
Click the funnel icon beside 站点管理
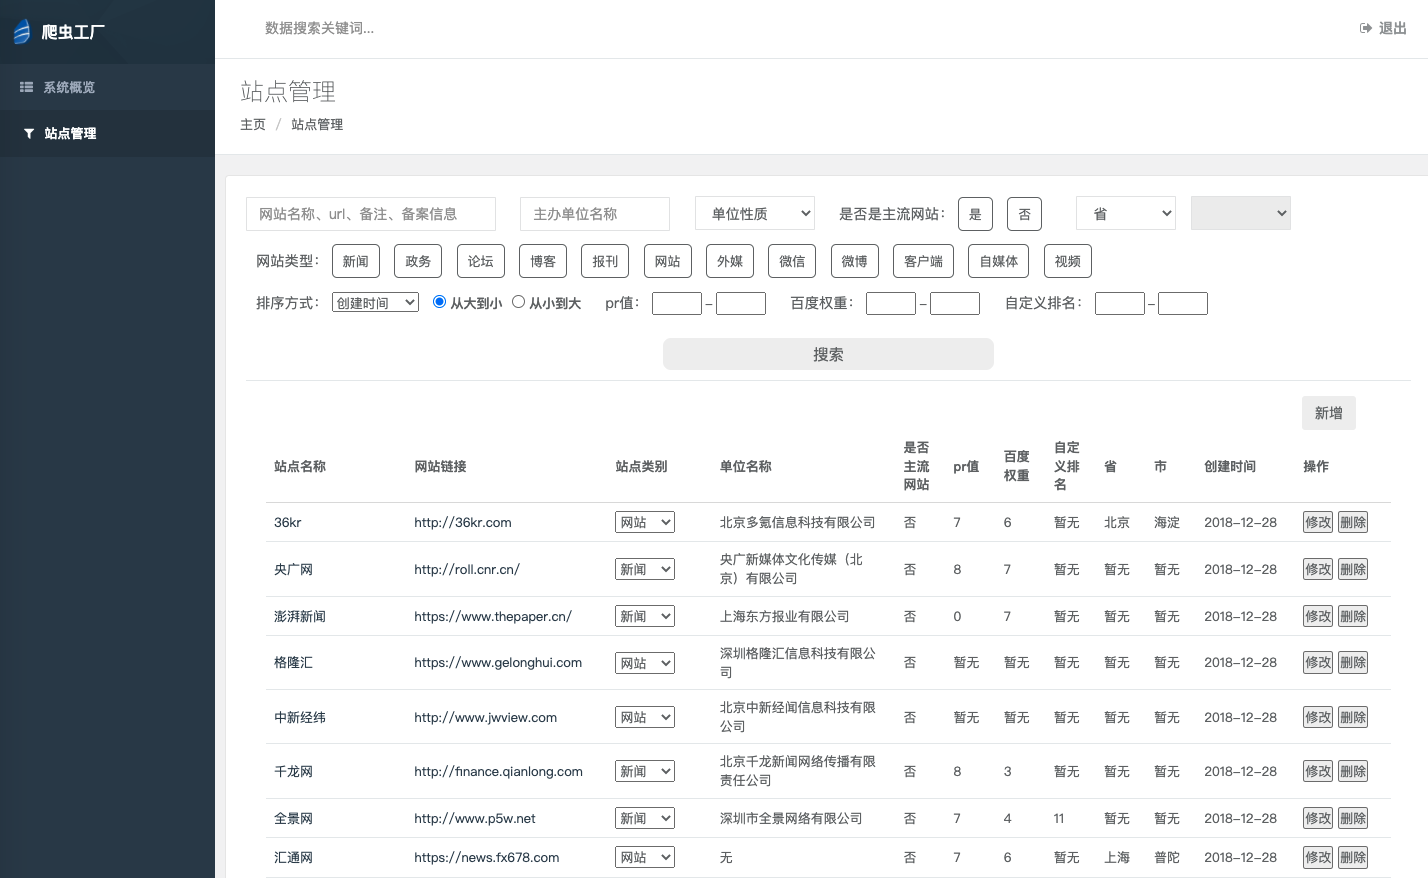(x=29, y=133)
